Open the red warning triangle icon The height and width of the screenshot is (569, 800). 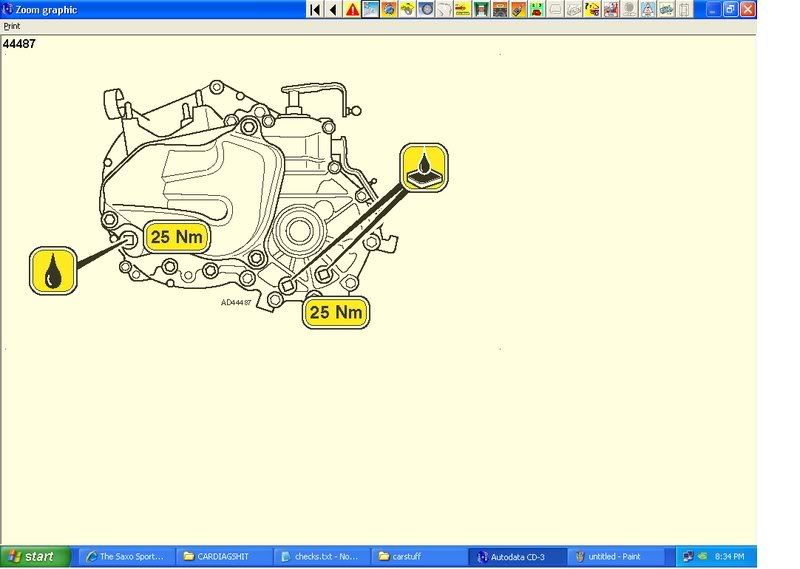click(352, 9)
